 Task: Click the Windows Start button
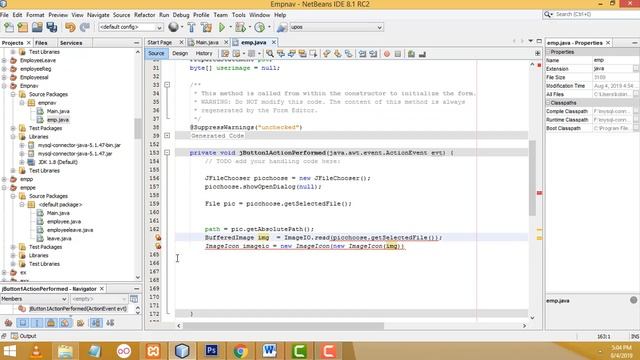tap(9, 351)
